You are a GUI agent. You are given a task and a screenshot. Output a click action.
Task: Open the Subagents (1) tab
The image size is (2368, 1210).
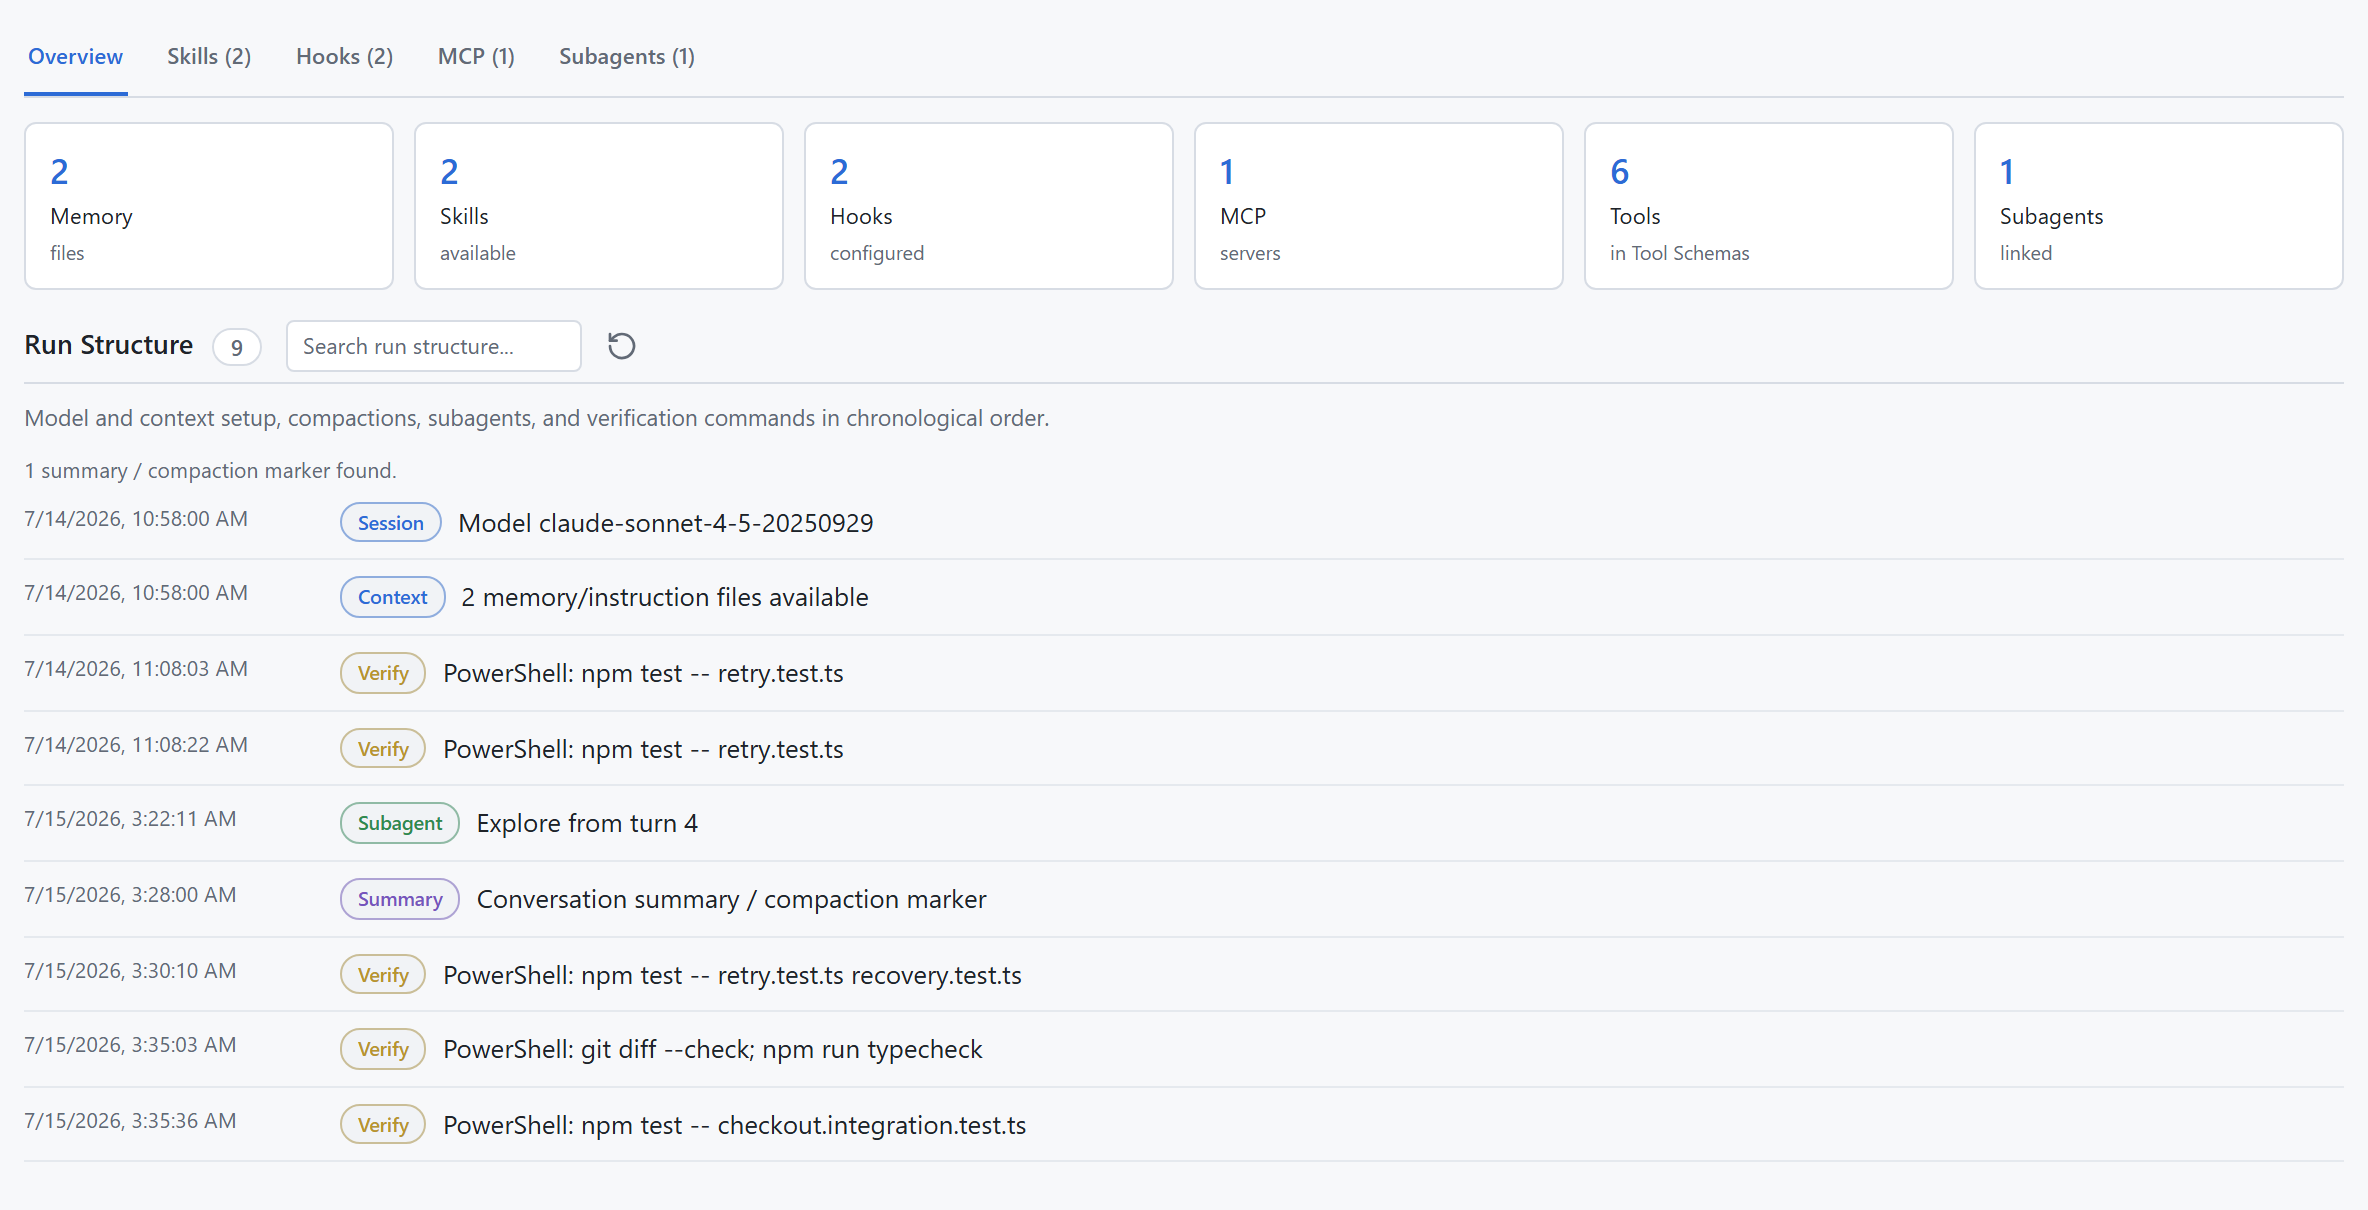(626, 57)
